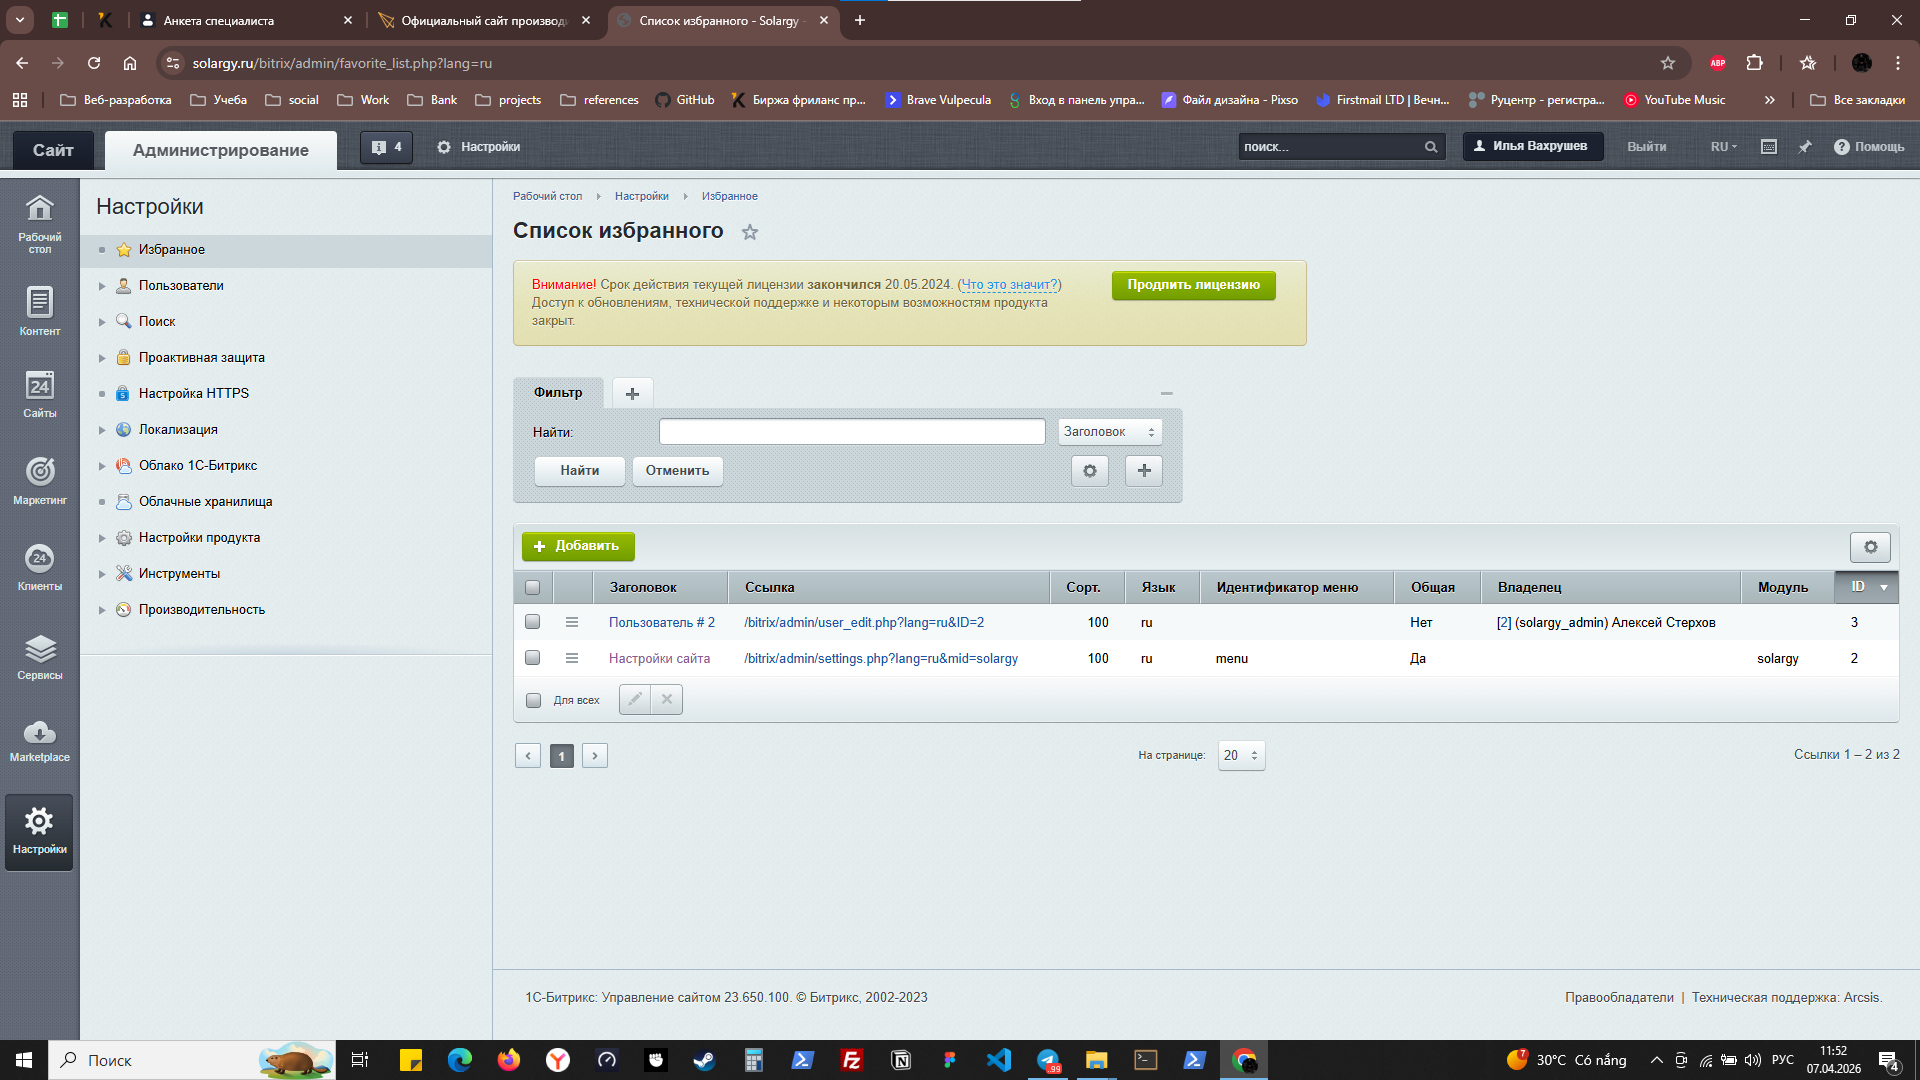The image size is (1920, 1080).
Task: Switch to the Сайт tab
Action: click(53, 150)
